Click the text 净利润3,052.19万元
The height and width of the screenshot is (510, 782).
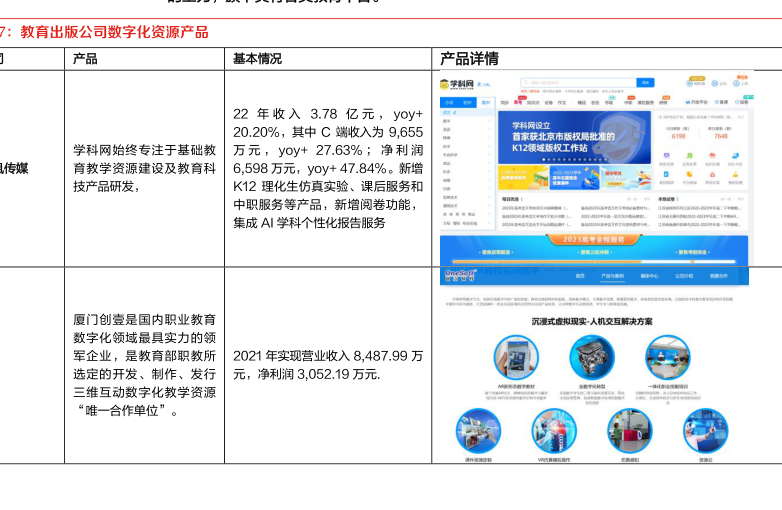pyautogui.click(x=319, y=374)
